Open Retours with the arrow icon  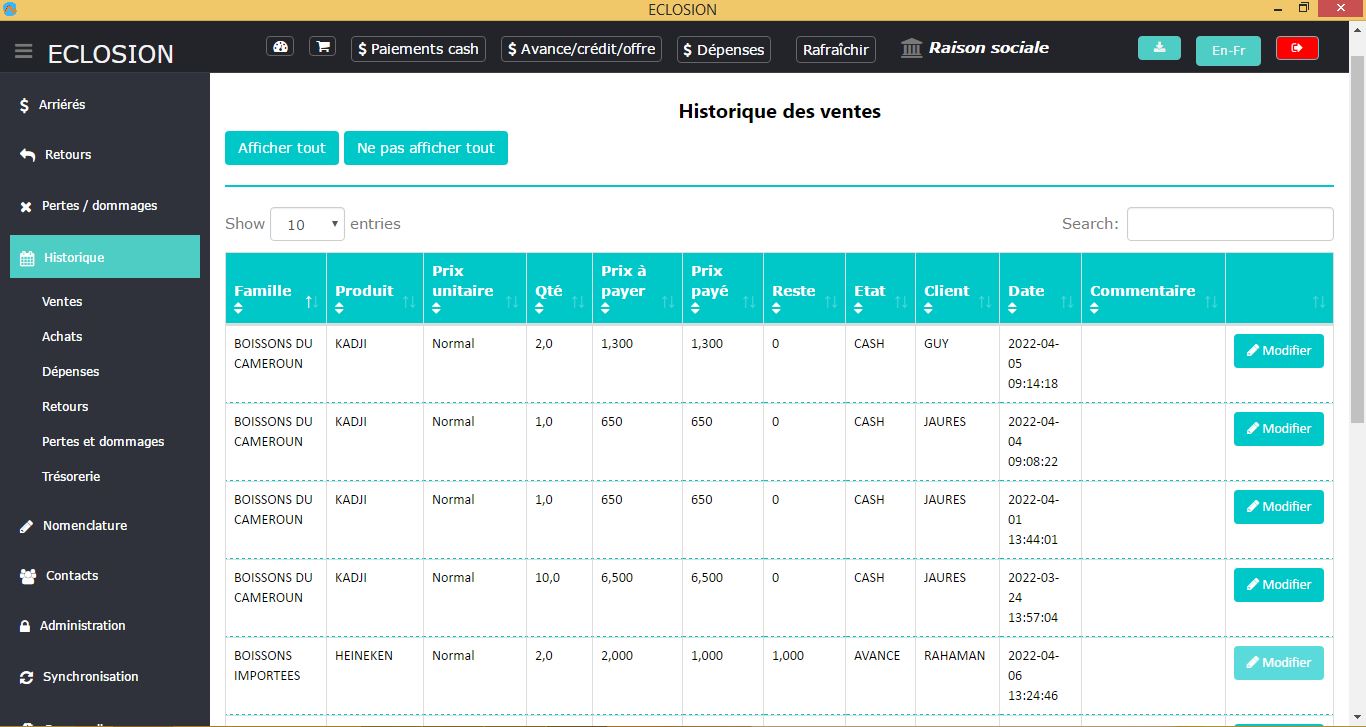tap(68, 155)
